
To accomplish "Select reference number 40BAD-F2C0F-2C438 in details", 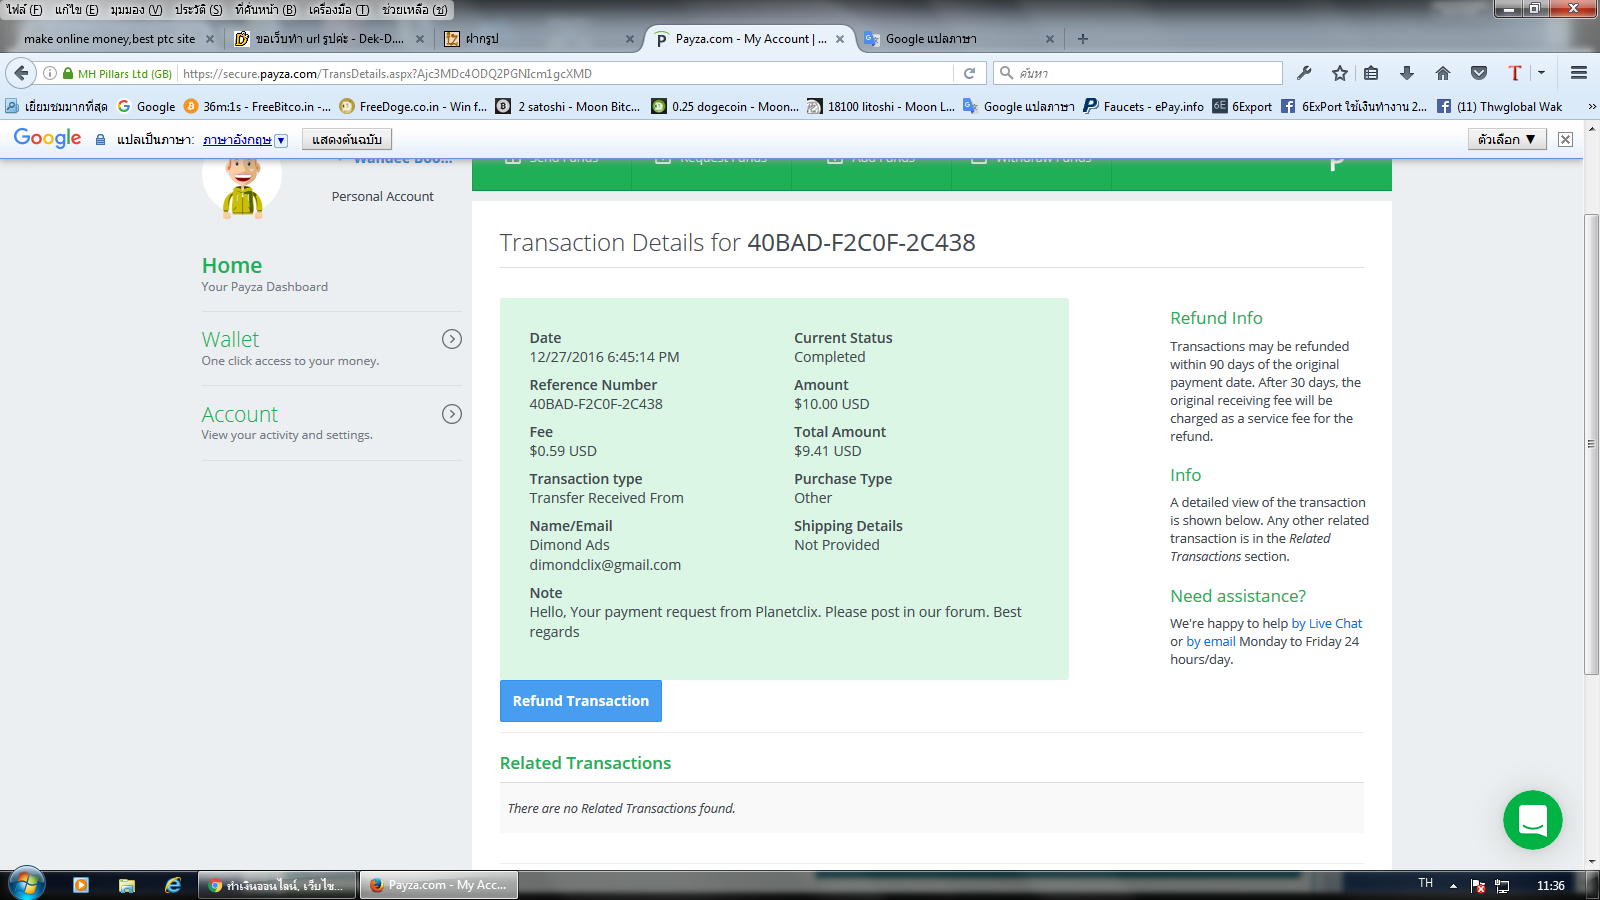I will (x=596, y=404).
